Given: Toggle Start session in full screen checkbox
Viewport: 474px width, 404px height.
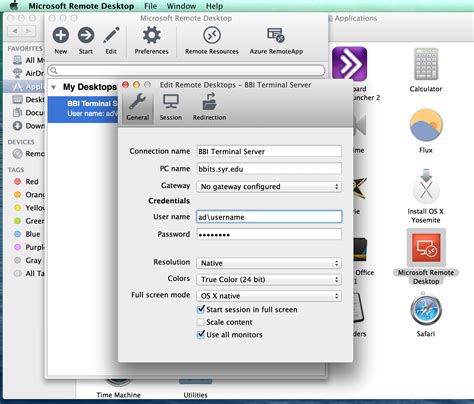Looking at the screenshot, I should (x=201, y=309).
